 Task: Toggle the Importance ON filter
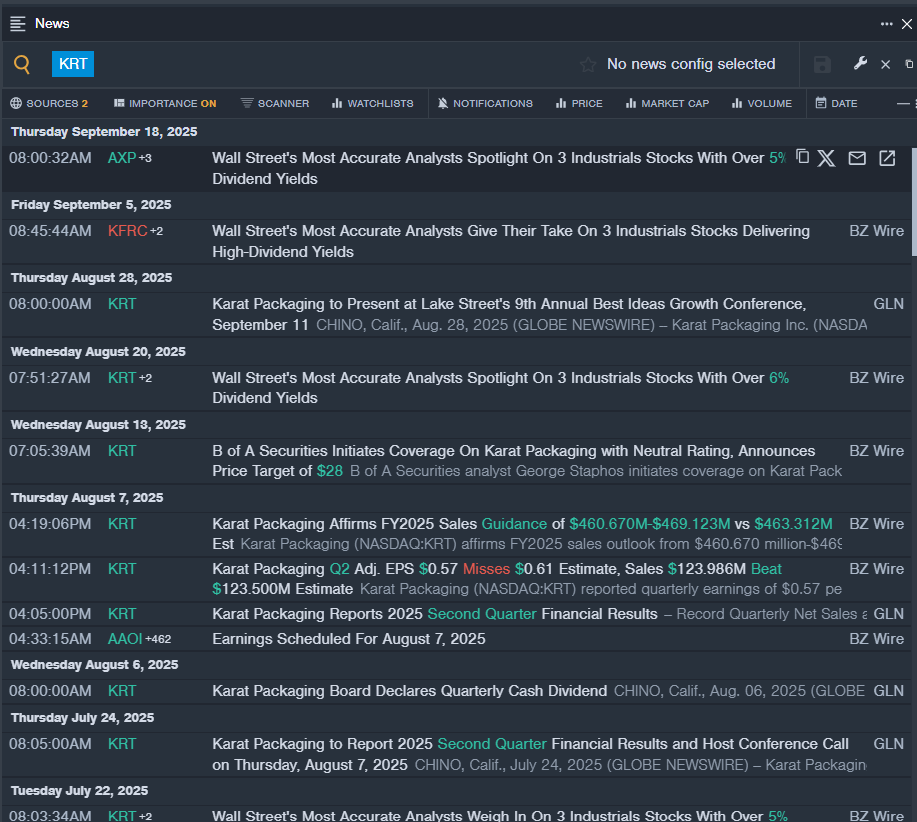pos(165,103)
